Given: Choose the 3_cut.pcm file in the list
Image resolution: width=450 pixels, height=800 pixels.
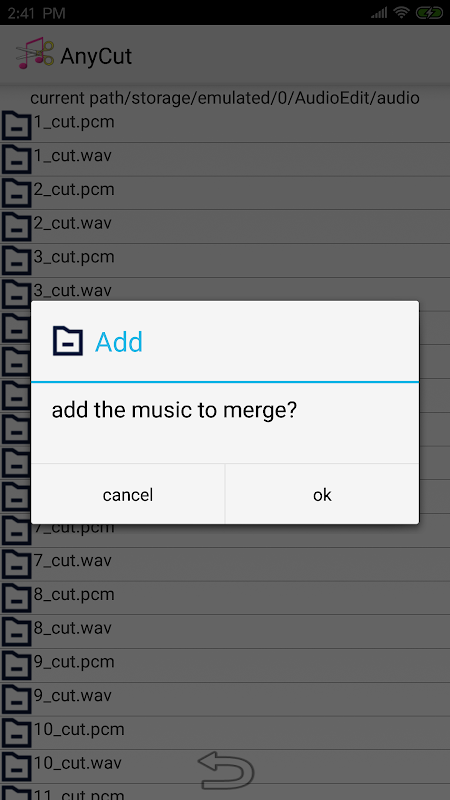Looking at the screenshot, I should point(225,260).
